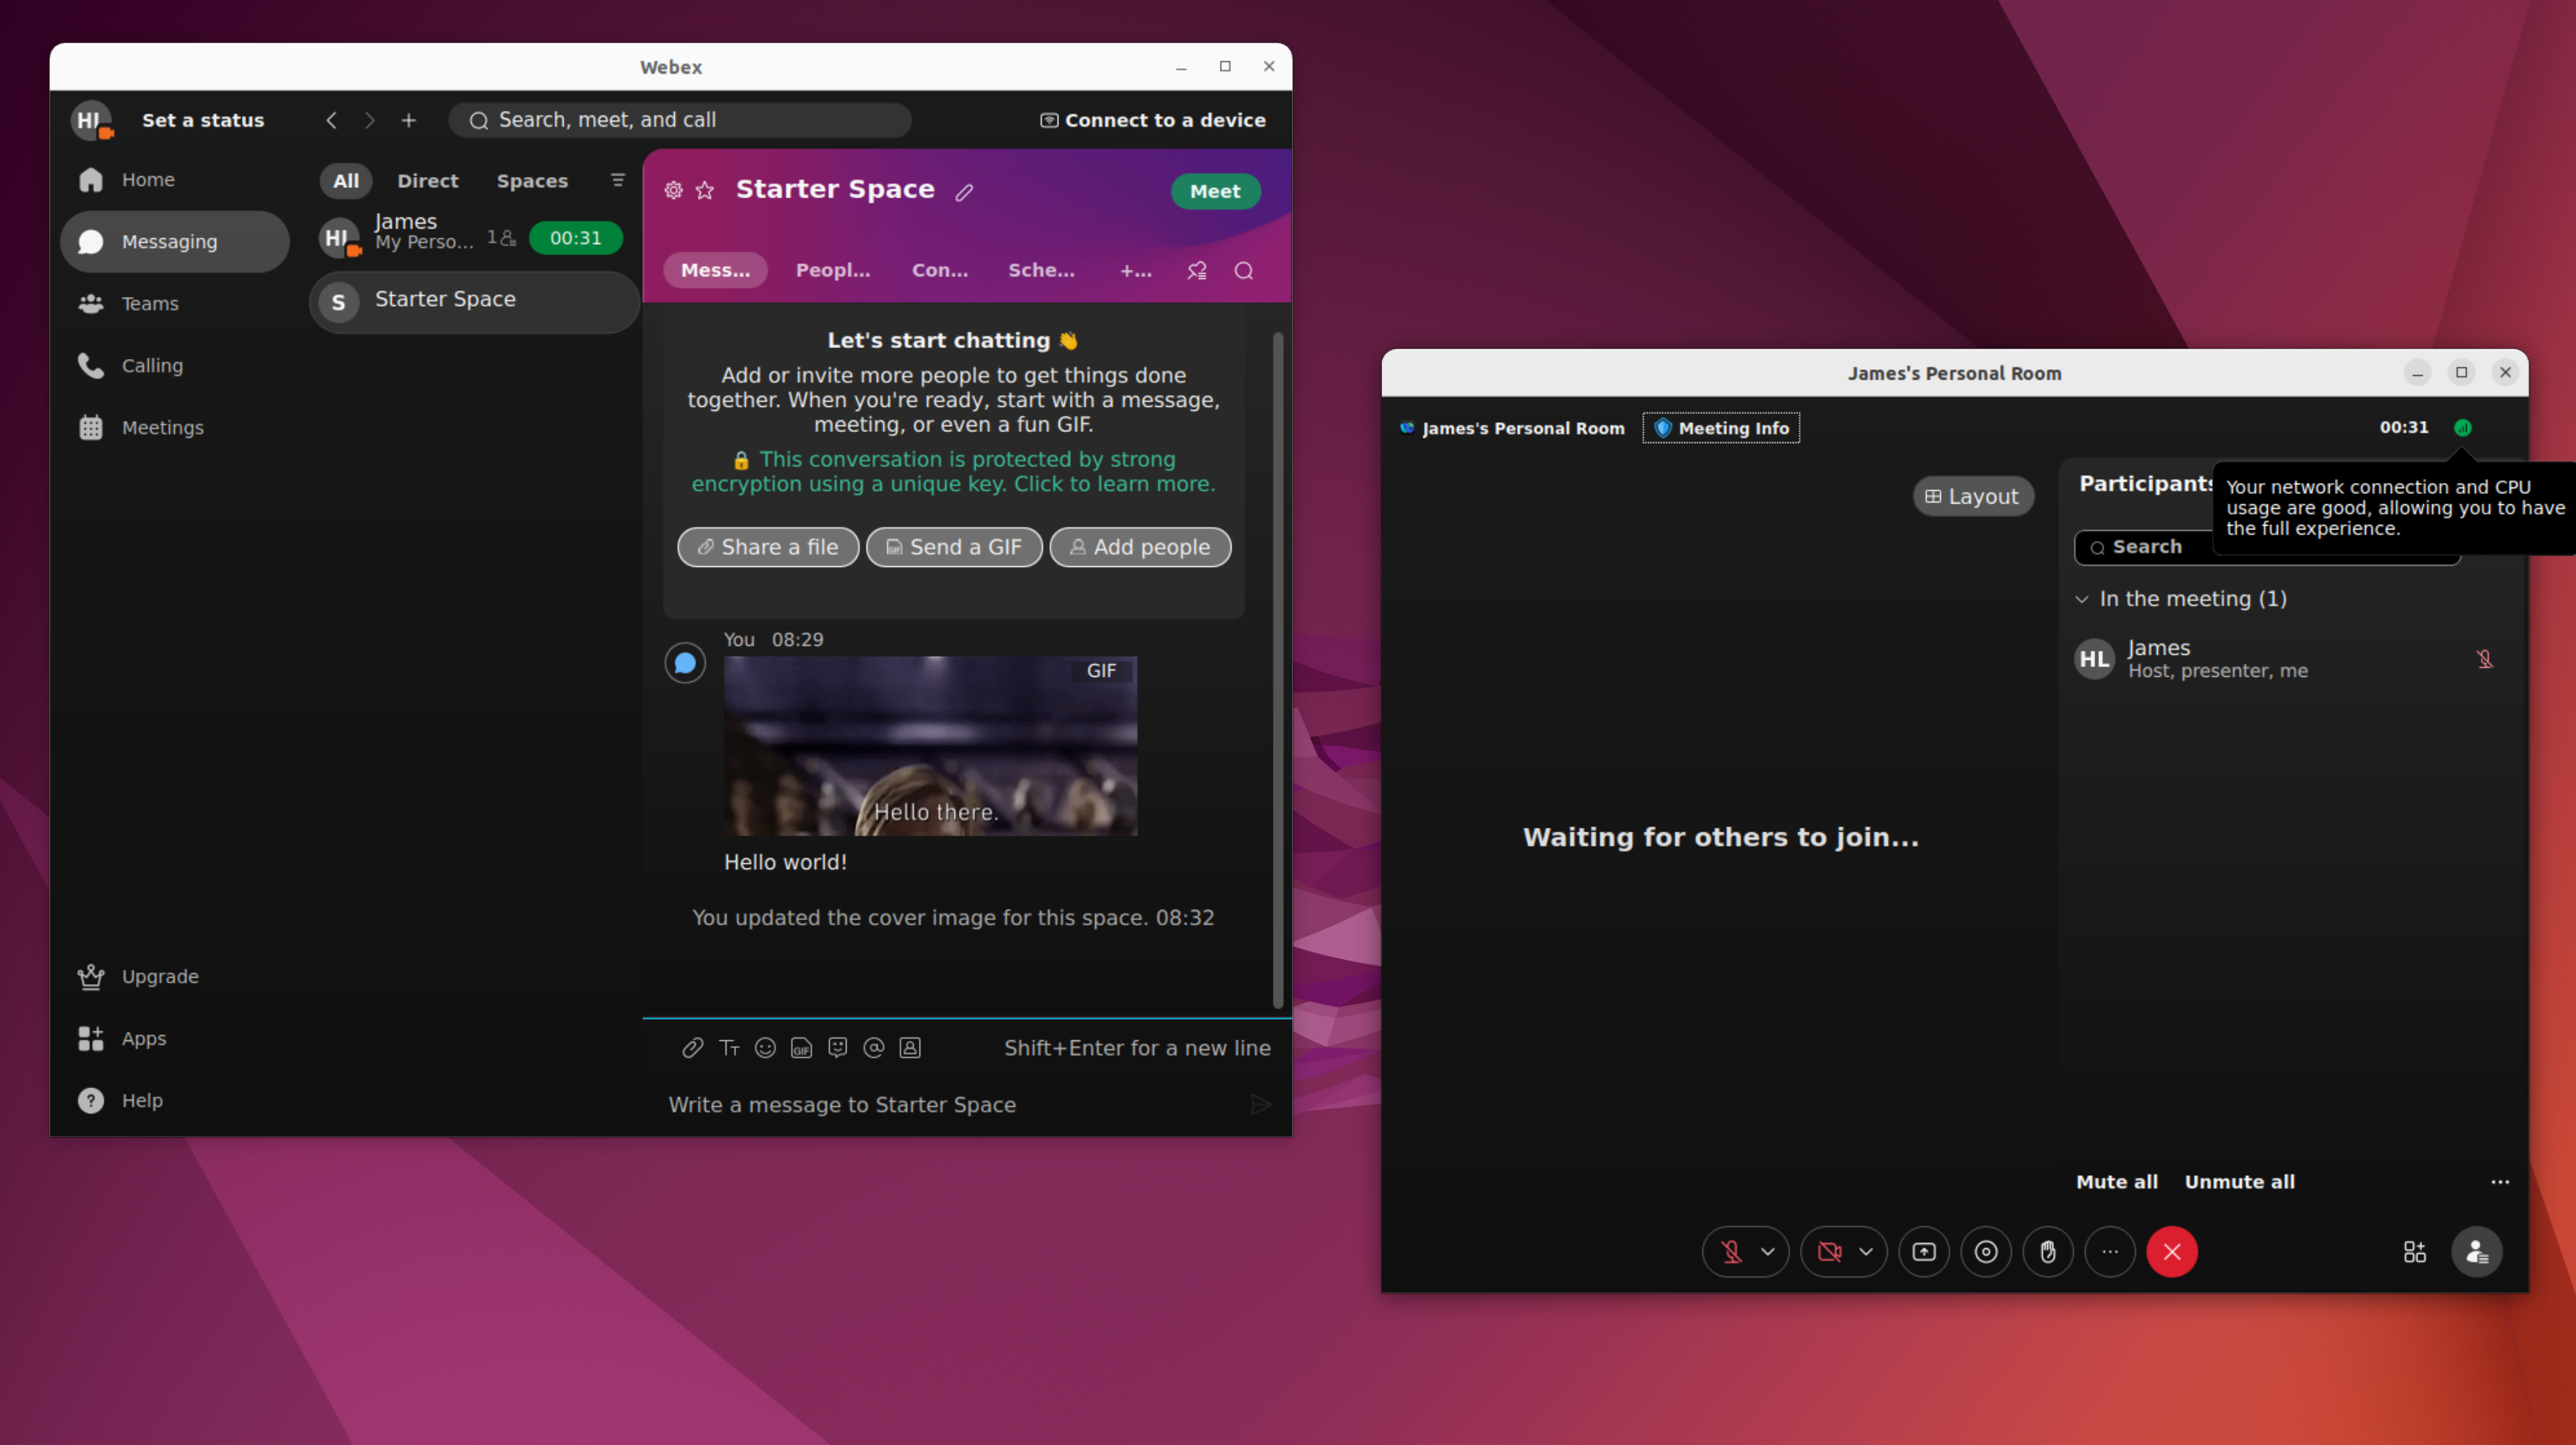
Task: Click the encryption learn more link
Action: [953, 472]
